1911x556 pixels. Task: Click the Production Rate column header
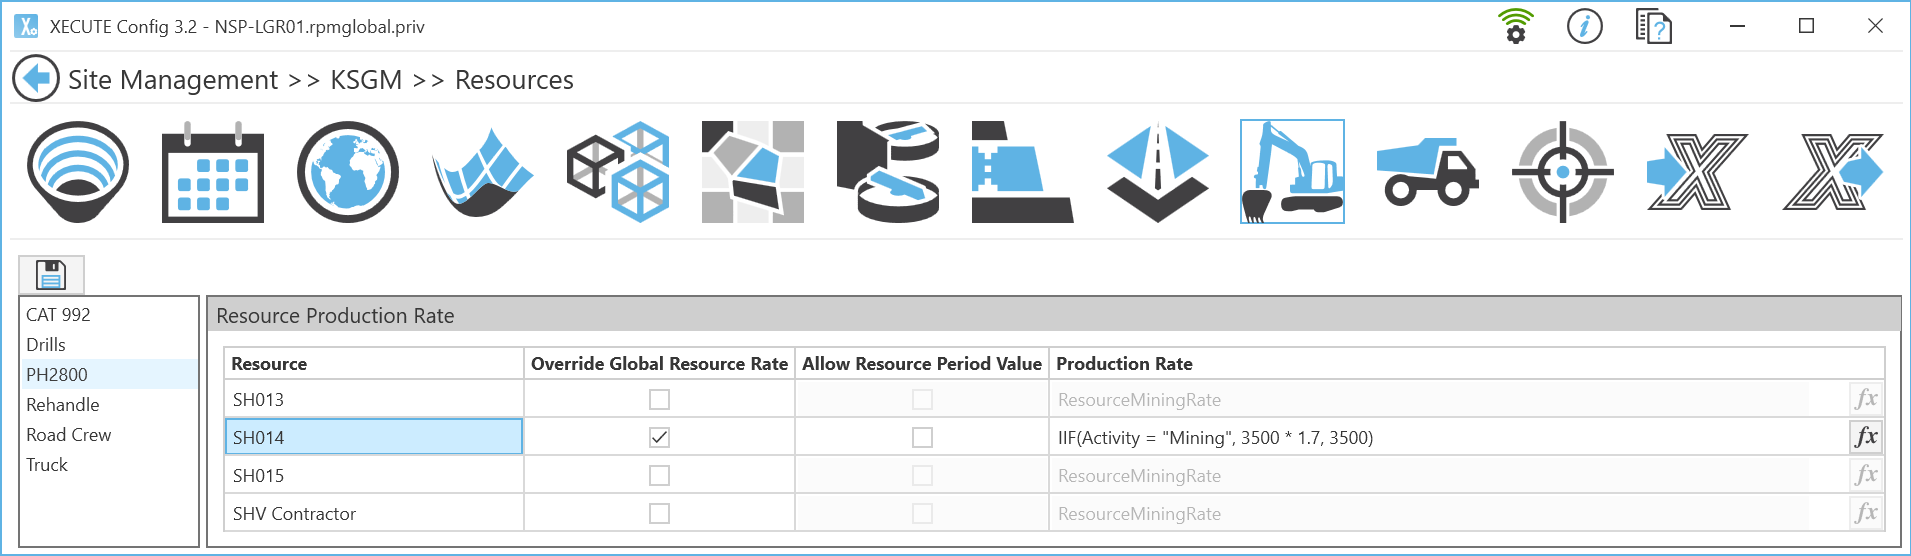1467,364
